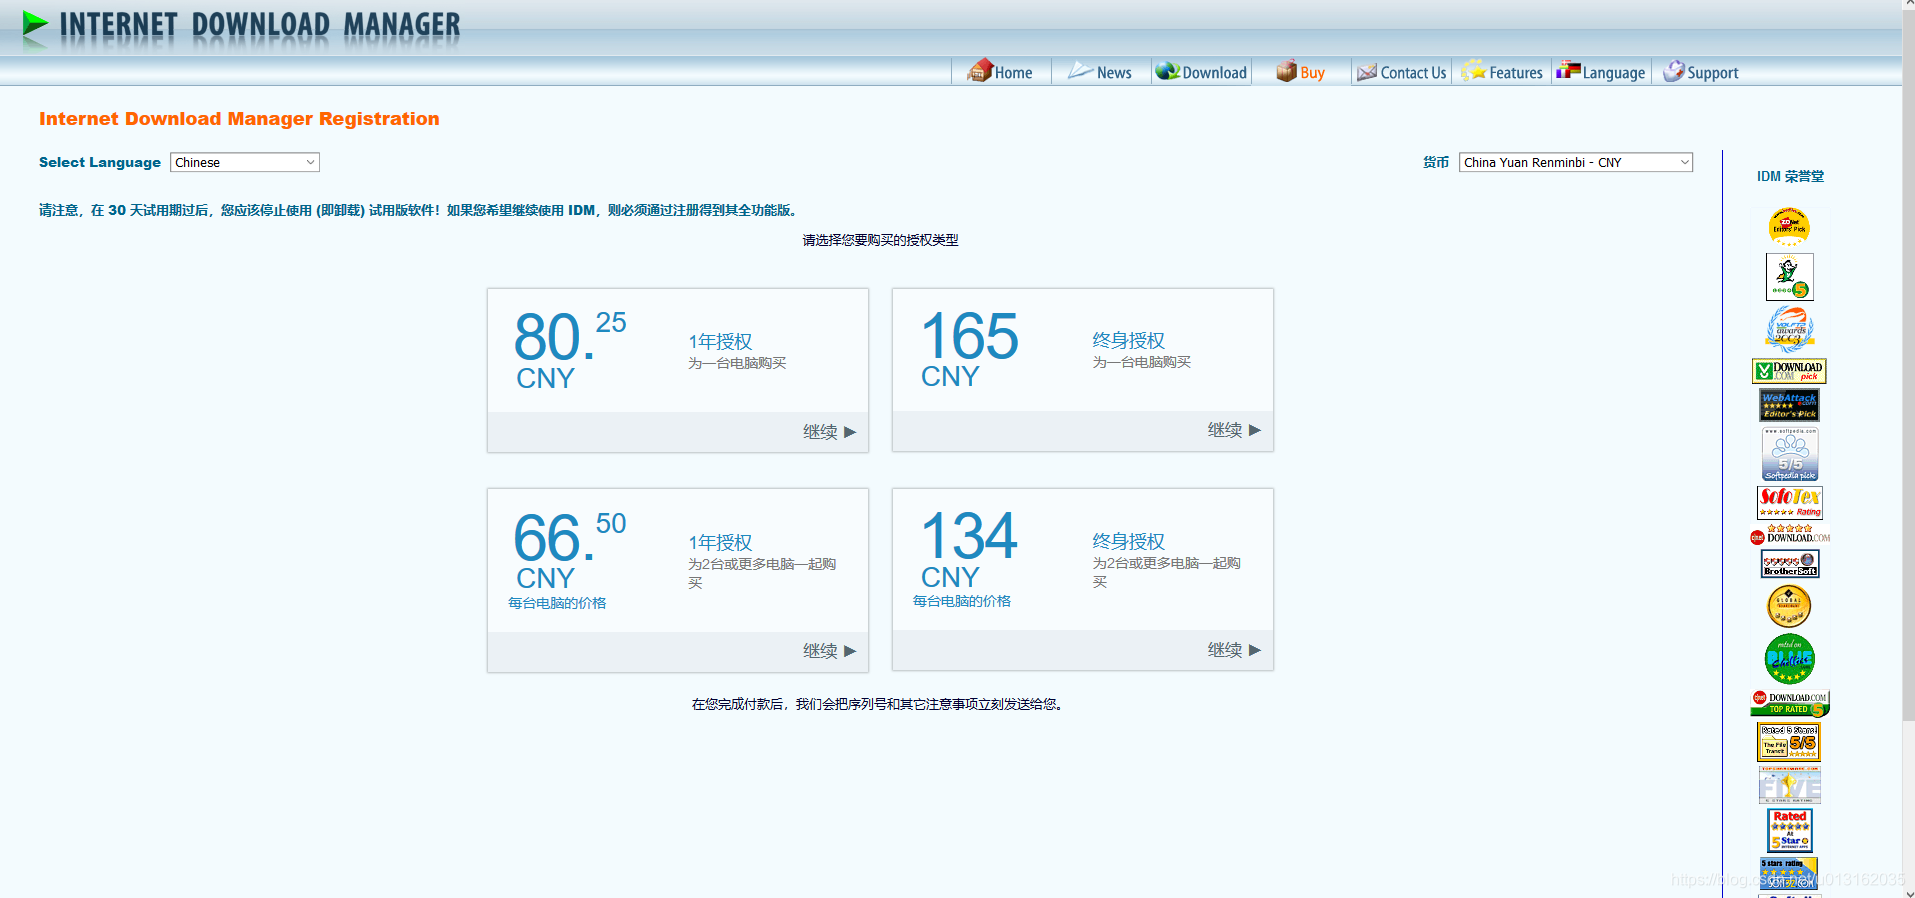
Task: Click the Rated 5 Star Internet Apps badge
Action: click(x=1789, y=830)
